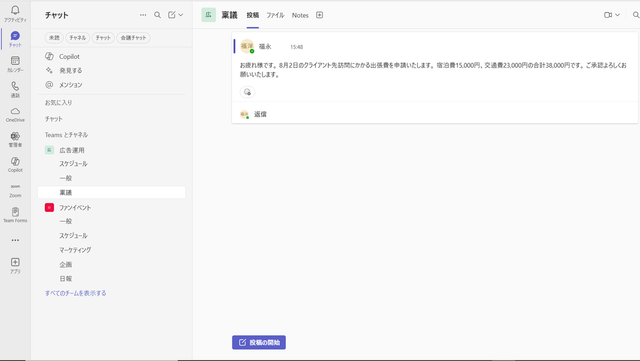Switch to the ファイル tab
The height and width of the screenshot is (361, 640).
[x=275, y=15]
